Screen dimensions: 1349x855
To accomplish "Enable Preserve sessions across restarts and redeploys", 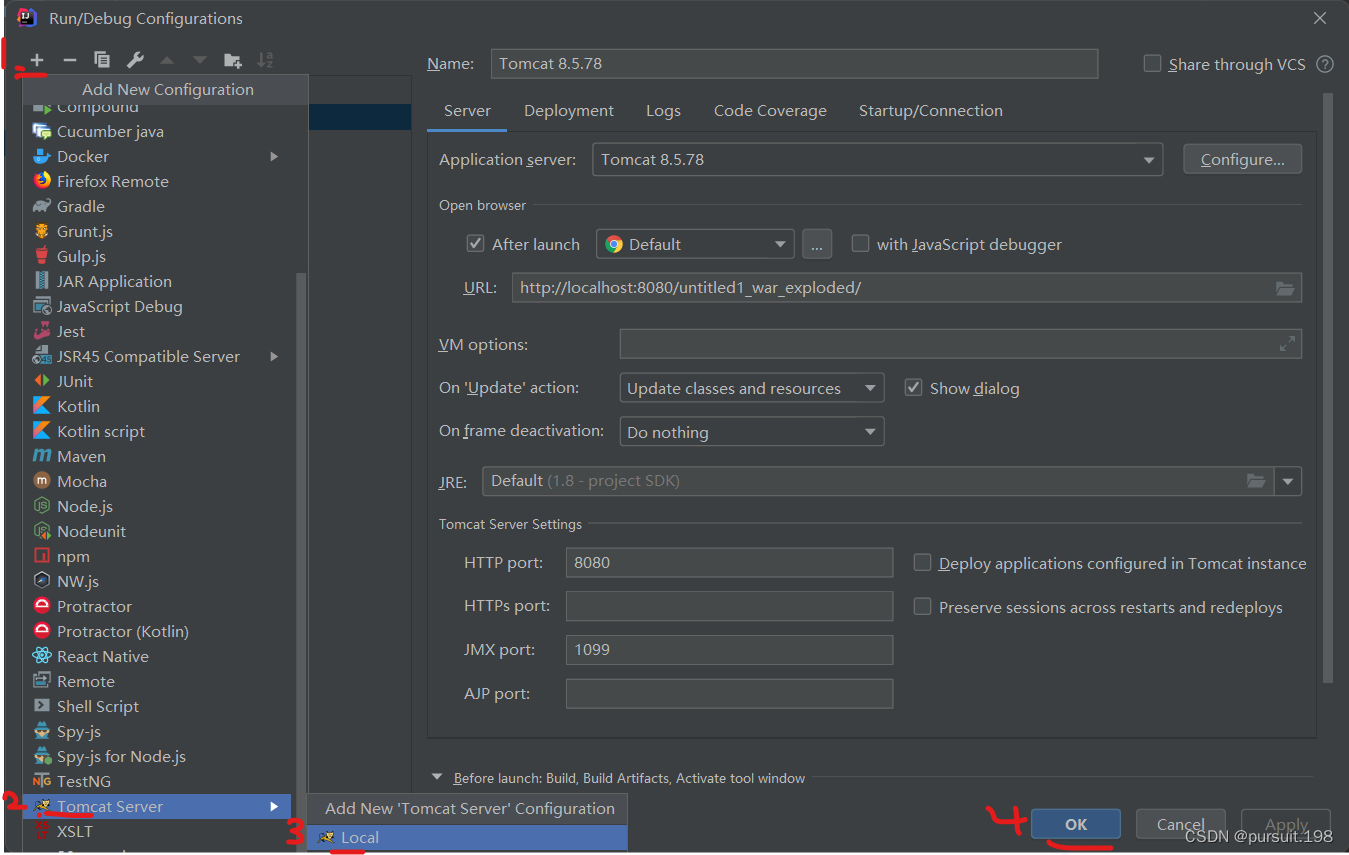I will pyautogui.click(x=922, y=607).
